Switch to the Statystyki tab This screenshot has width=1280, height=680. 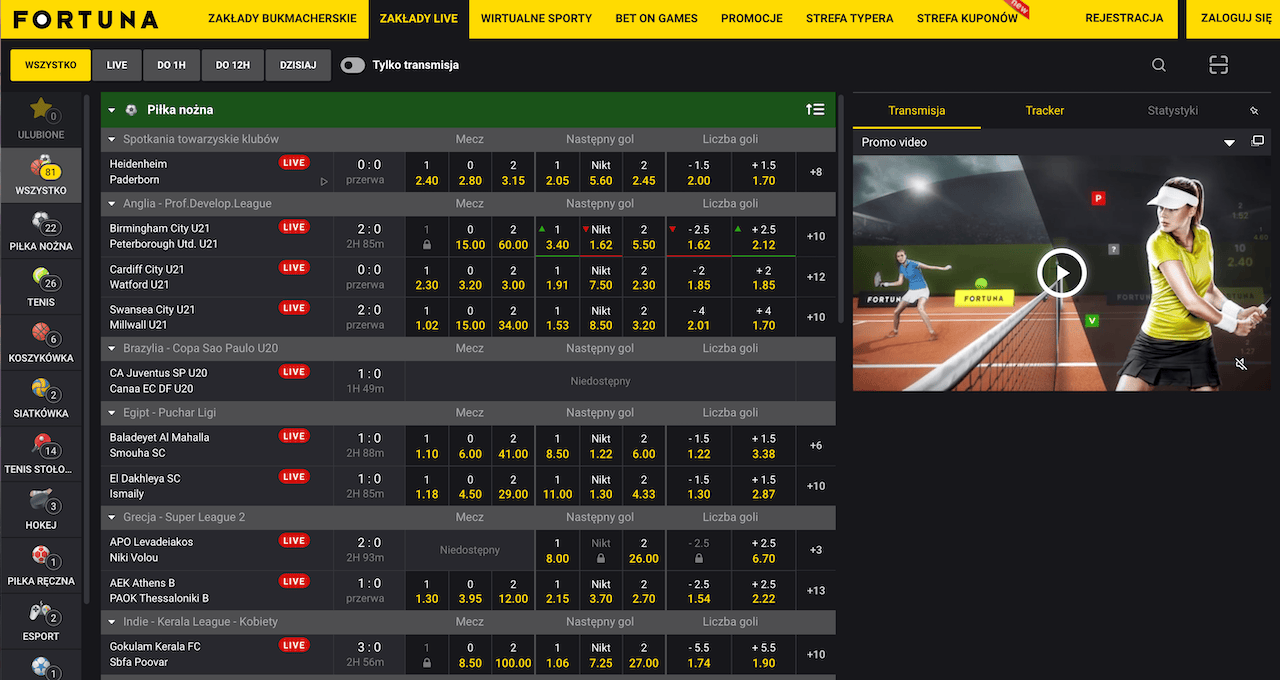pos(1173,111)
